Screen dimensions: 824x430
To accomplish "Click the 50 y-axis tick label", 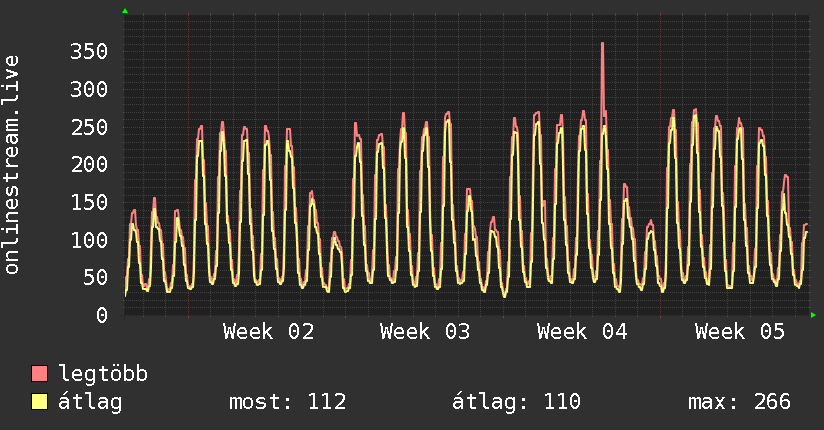I will click(x=94, y=278).
